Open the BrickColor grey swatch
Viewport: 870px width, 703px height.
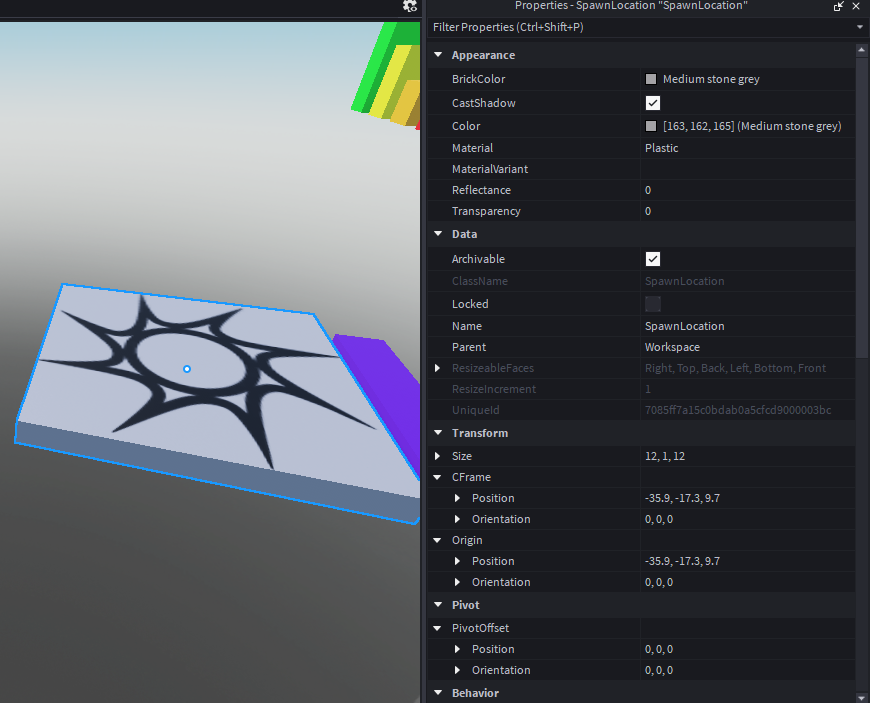pyautogui.click(x=651, y=79)
